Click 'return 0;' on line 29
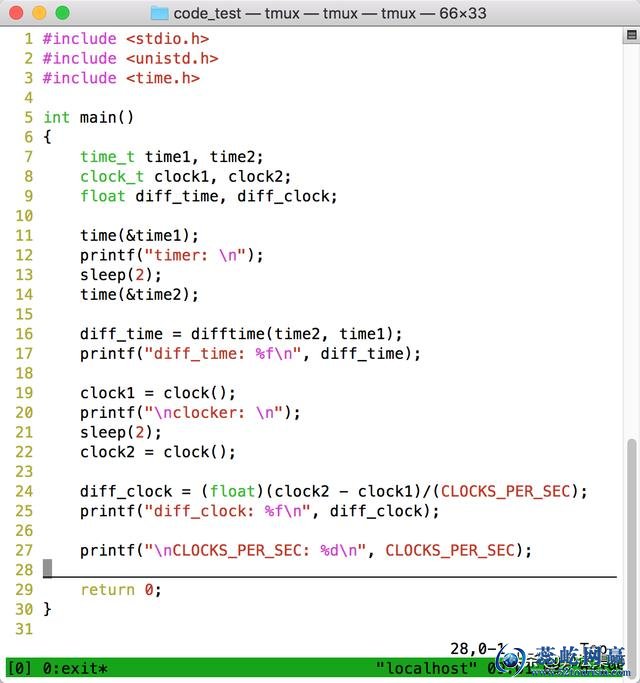 click(x=121, y=590)
